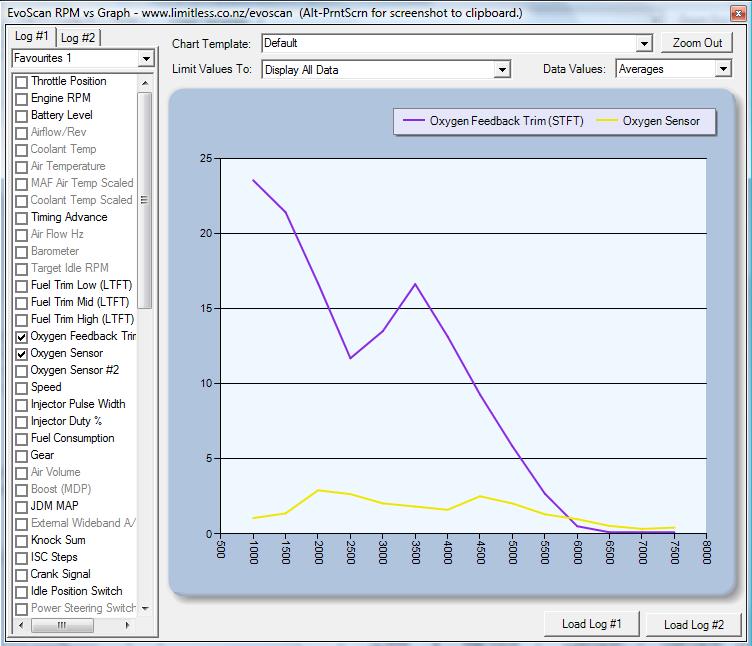Enable Injector Pulse Width checkbox
The height and width of the screenshot is (646, 752).
tap(21, 405)
